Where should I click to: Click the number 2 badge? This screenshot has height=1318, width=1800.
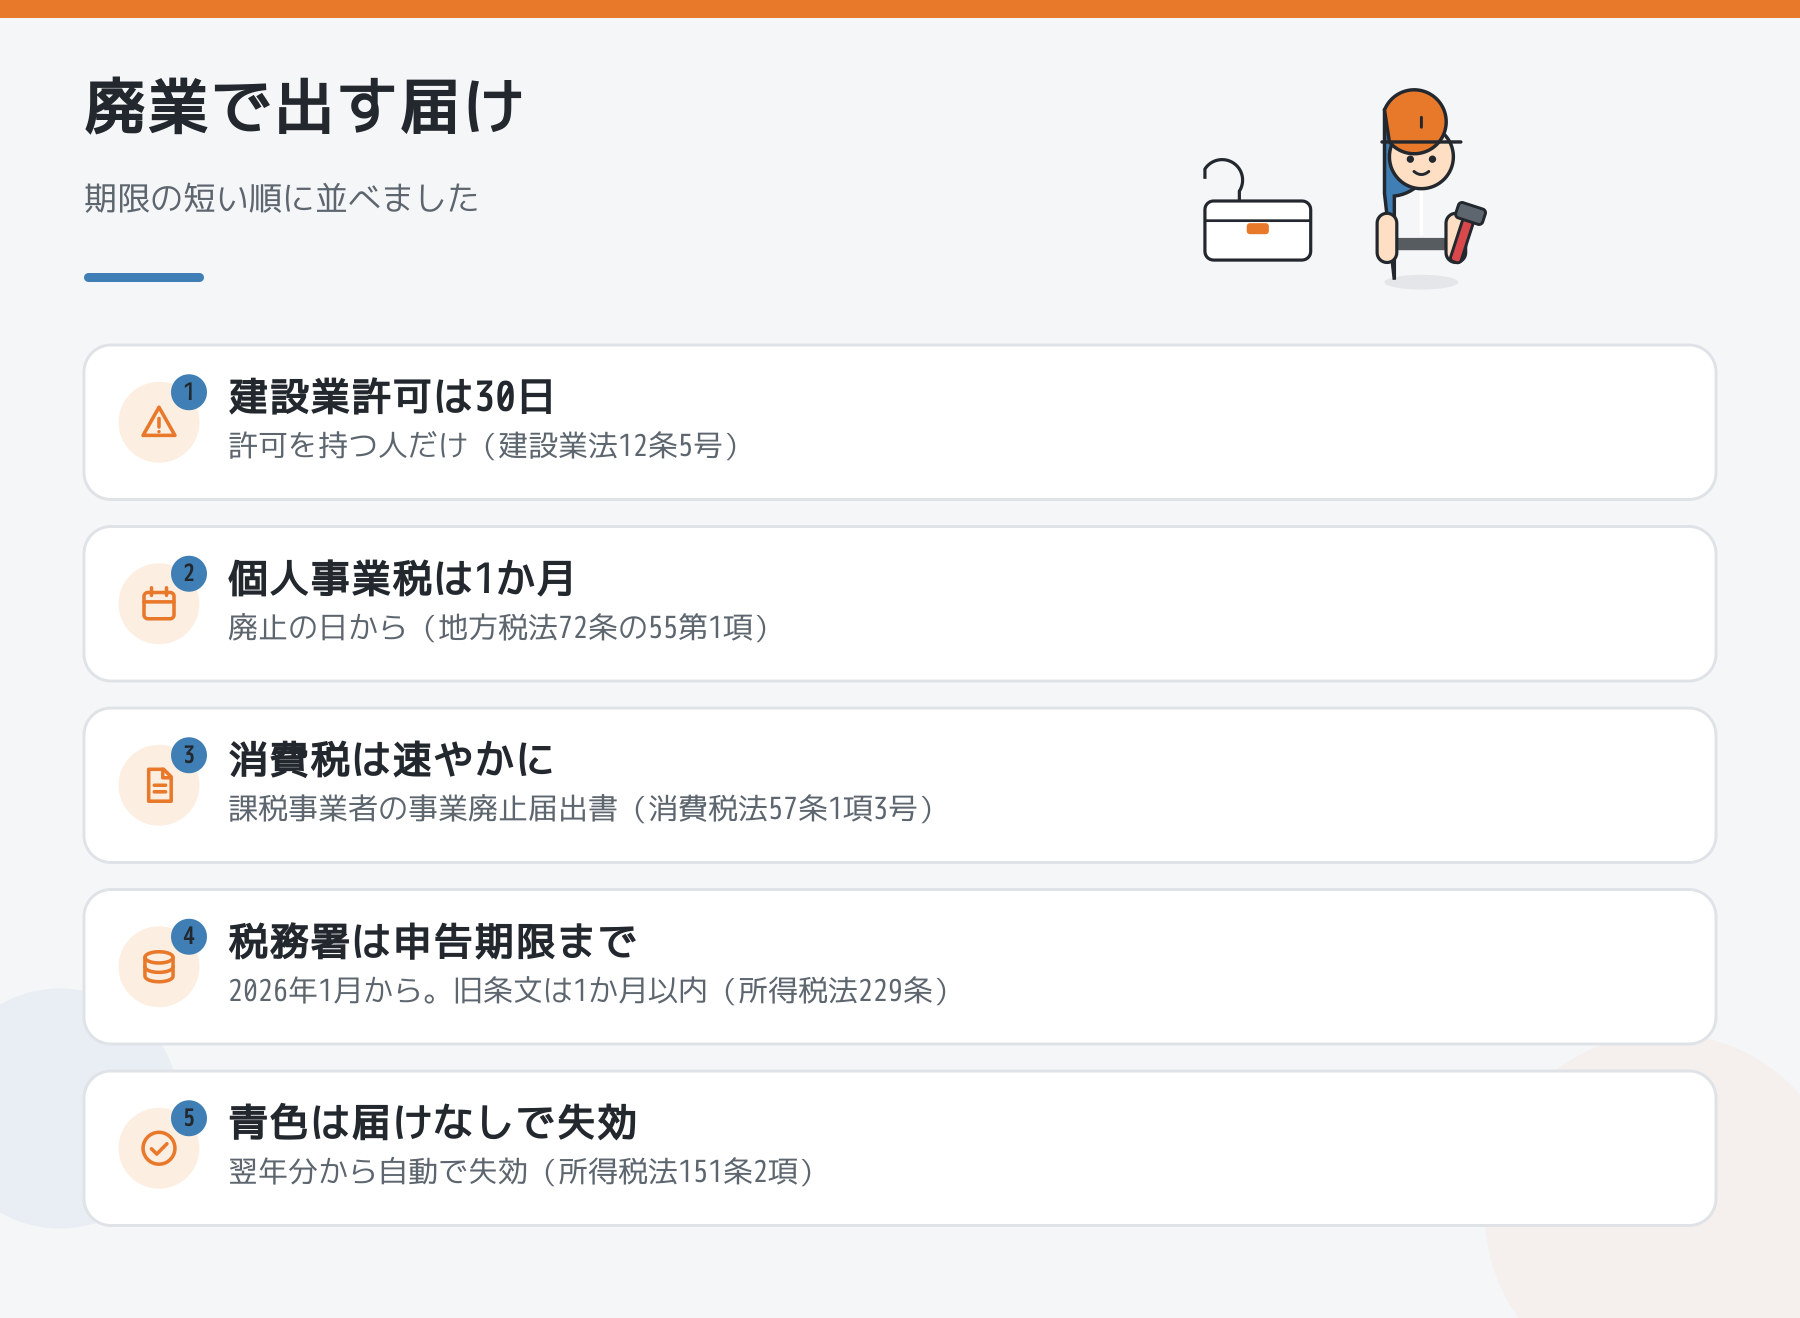tap(189, 574)
